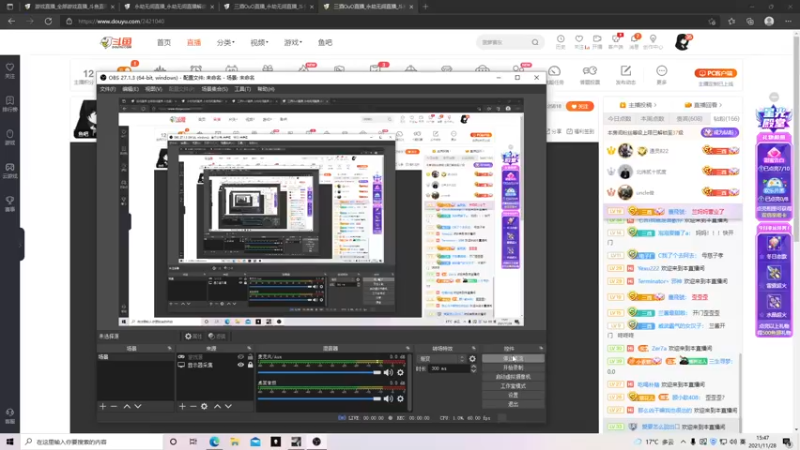
Task: Click the stop streaming button in OBS
Action: tap(513, 359)
